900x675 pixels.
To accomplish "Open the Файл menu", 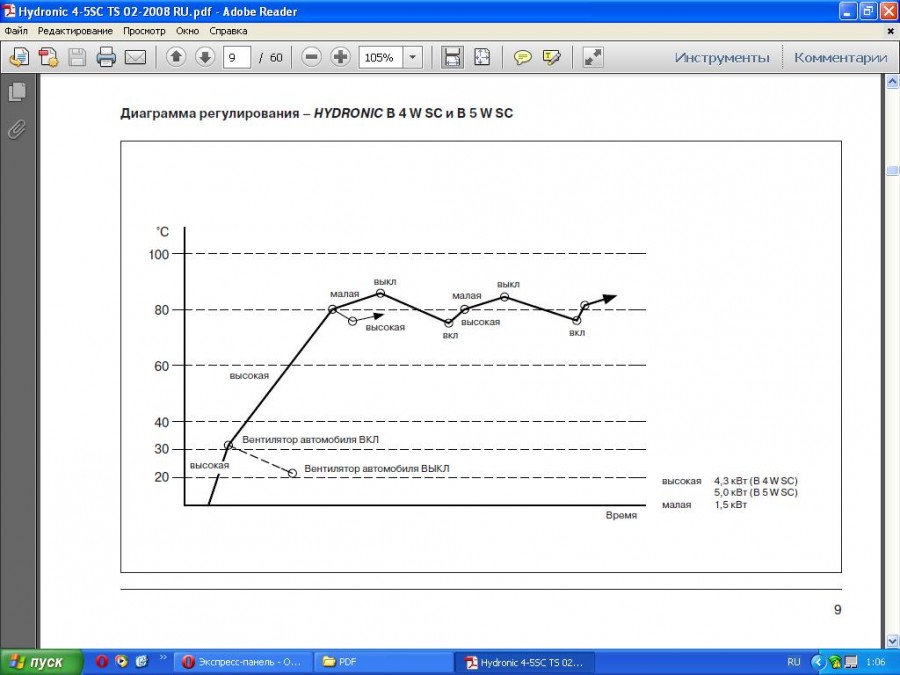I will pos(16,31).
